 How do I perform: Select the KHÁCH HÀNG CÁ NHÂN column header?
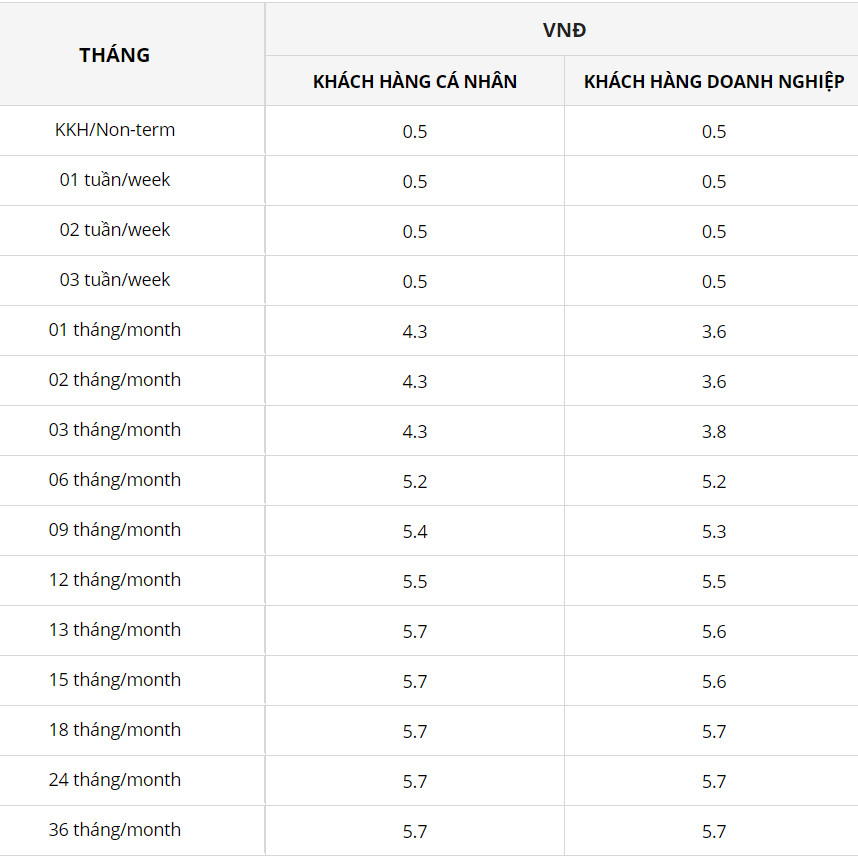pyautogui.click(x=415, y=82)
